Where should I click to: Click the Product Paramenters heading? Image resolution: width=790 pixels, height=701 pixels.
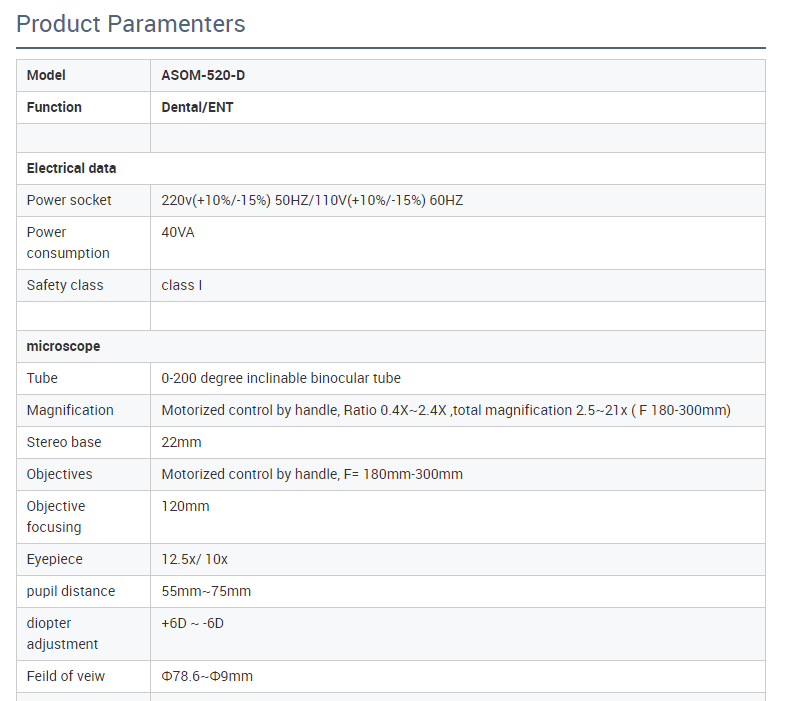click(130, 24)
